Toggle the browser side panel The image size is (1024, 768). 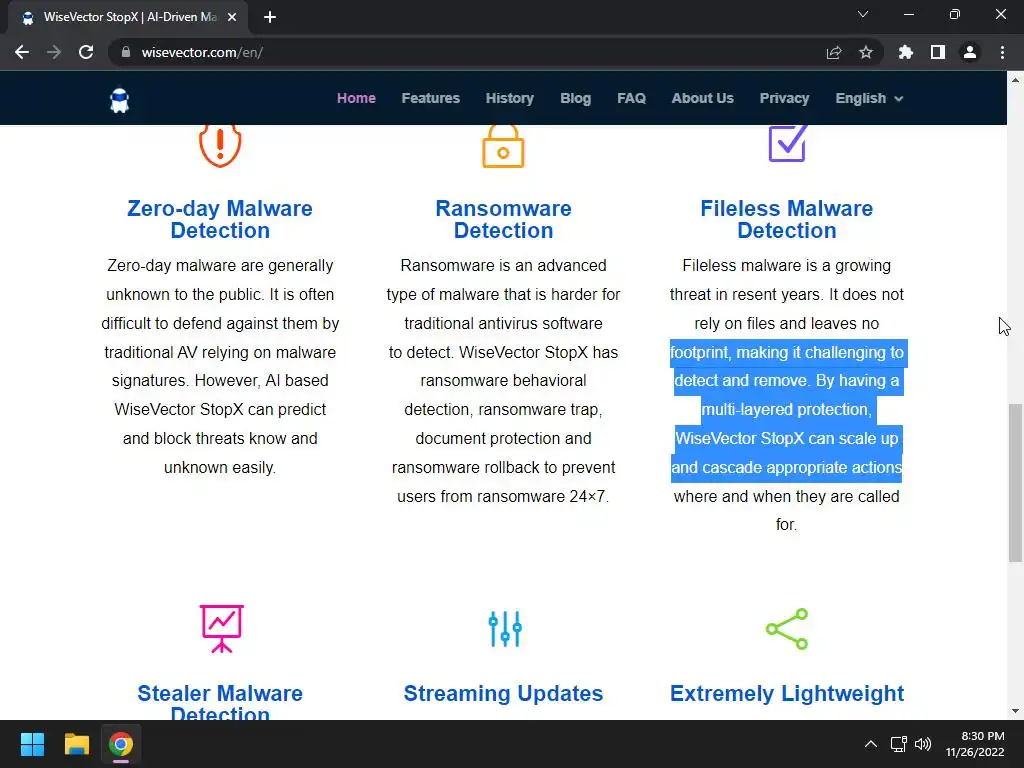click(x=938, y=52)
